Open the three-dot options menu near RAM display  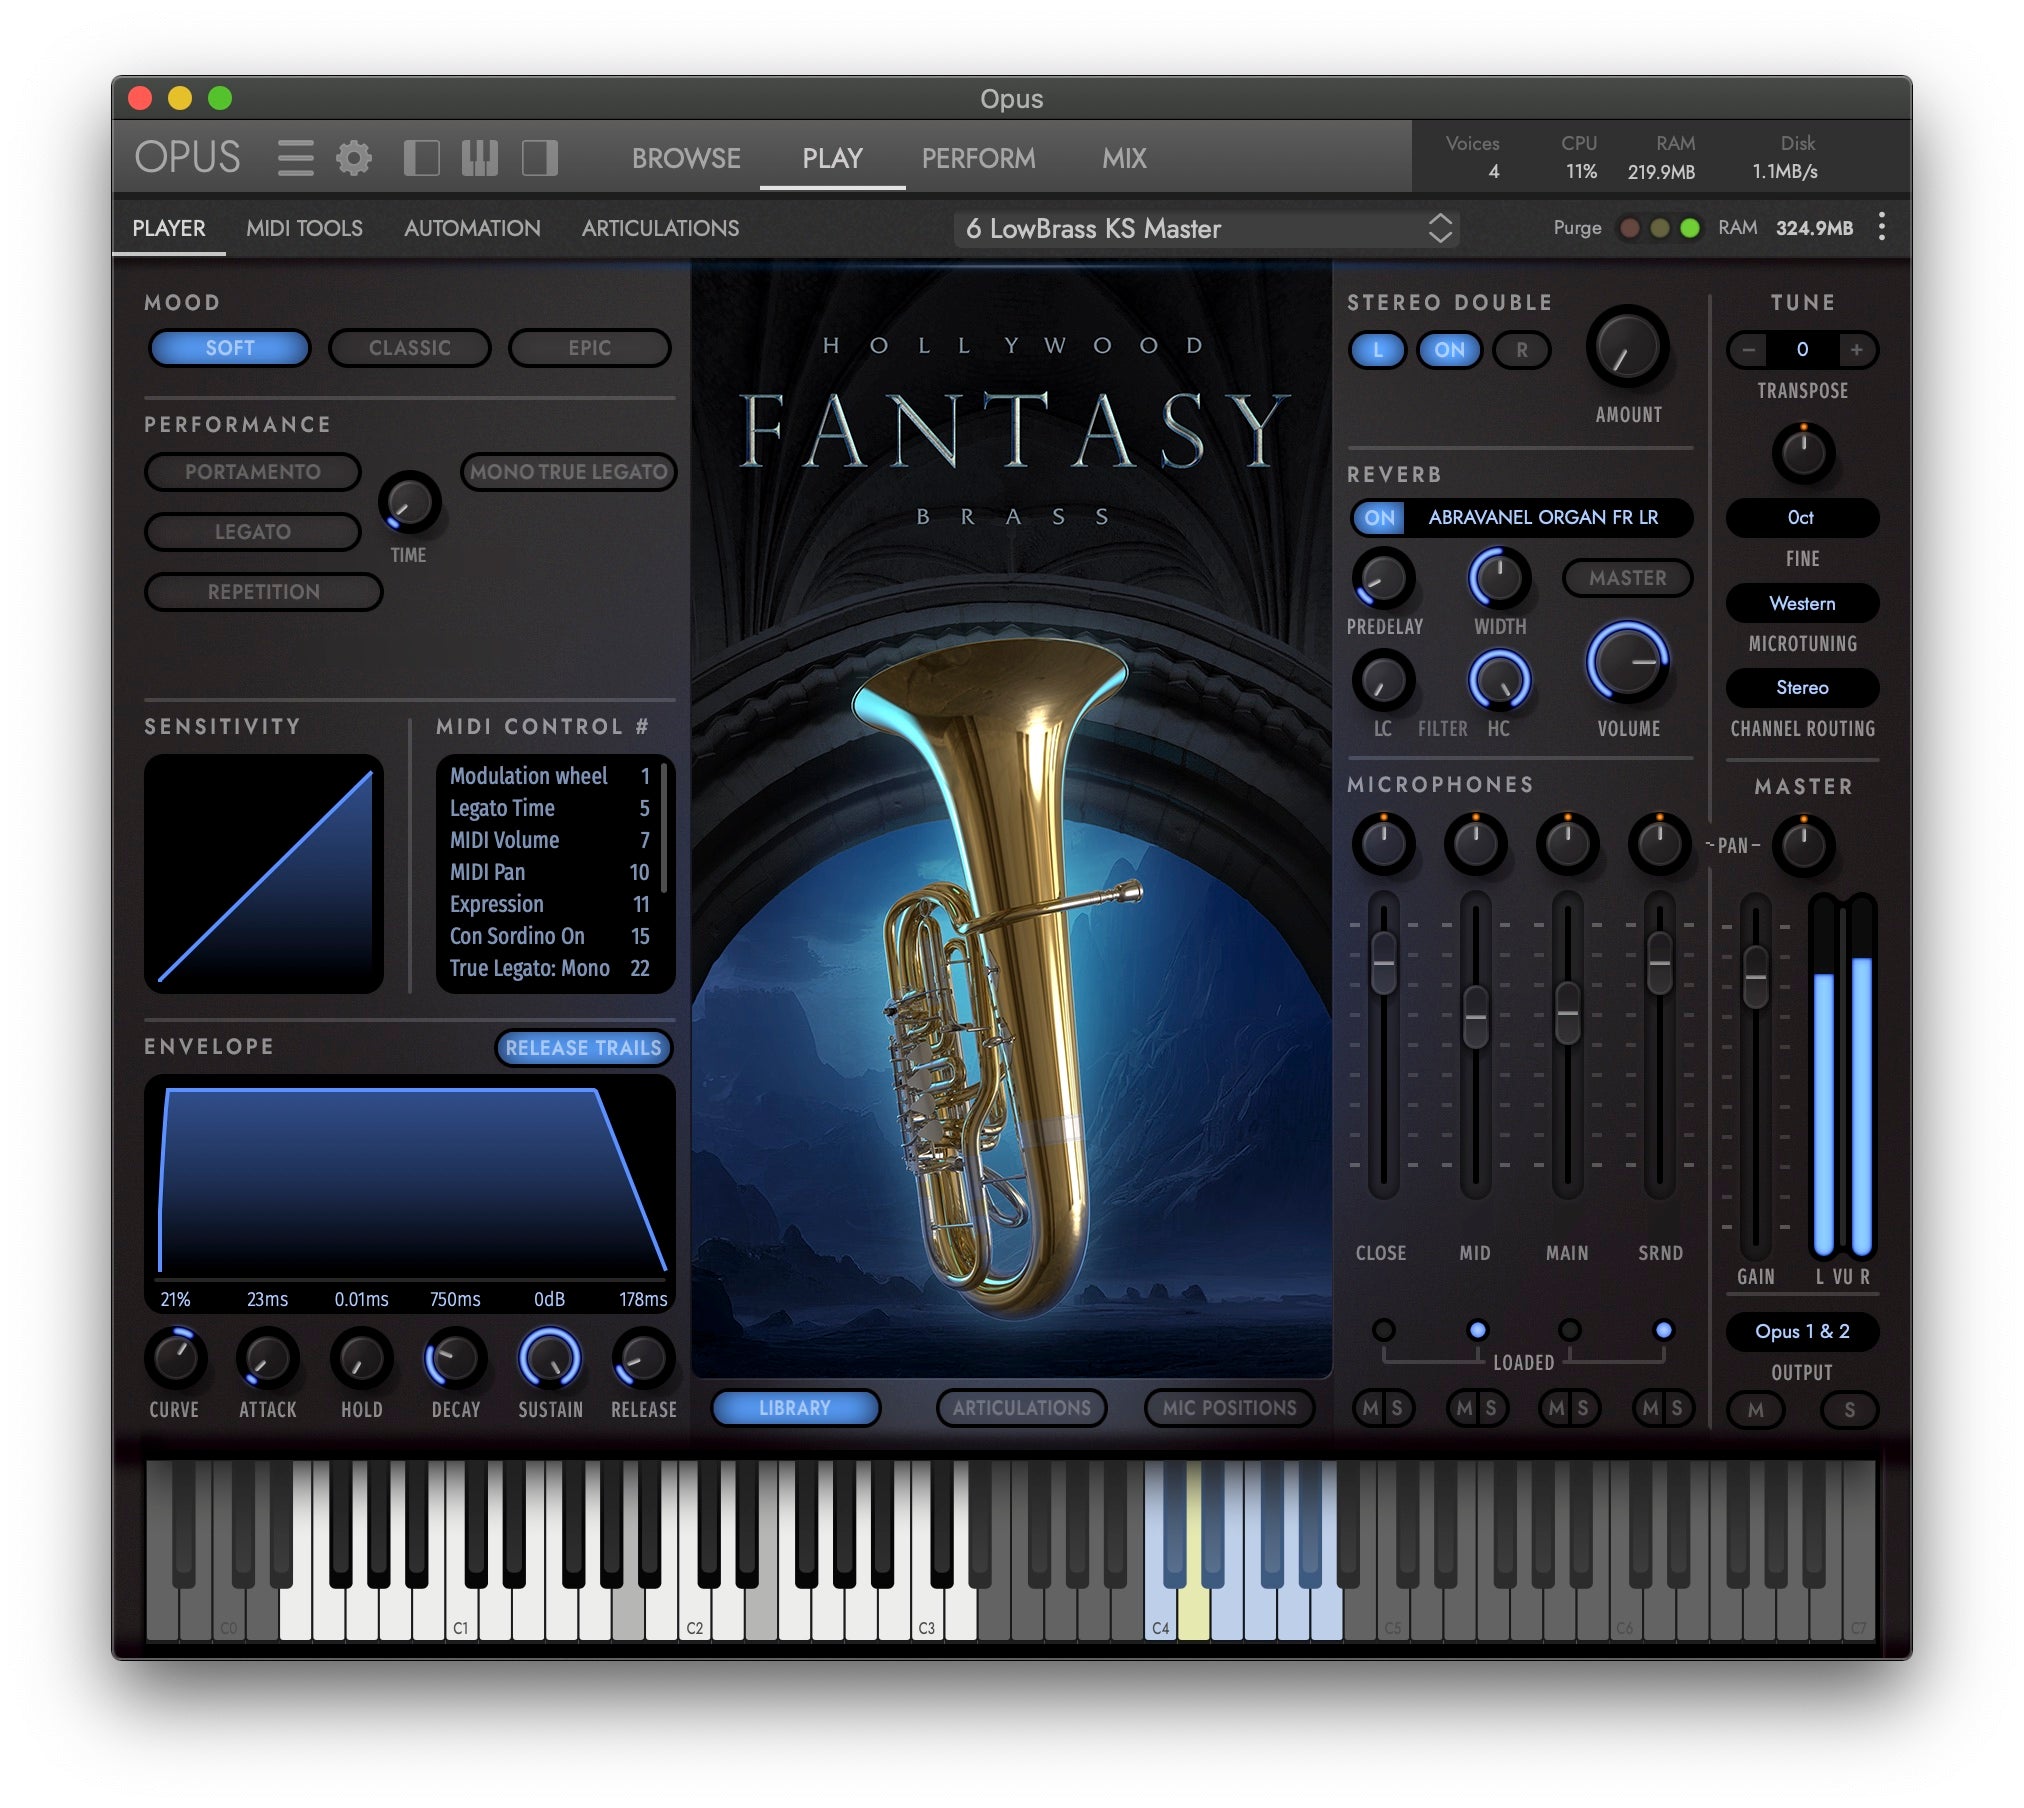(1881, 228)
